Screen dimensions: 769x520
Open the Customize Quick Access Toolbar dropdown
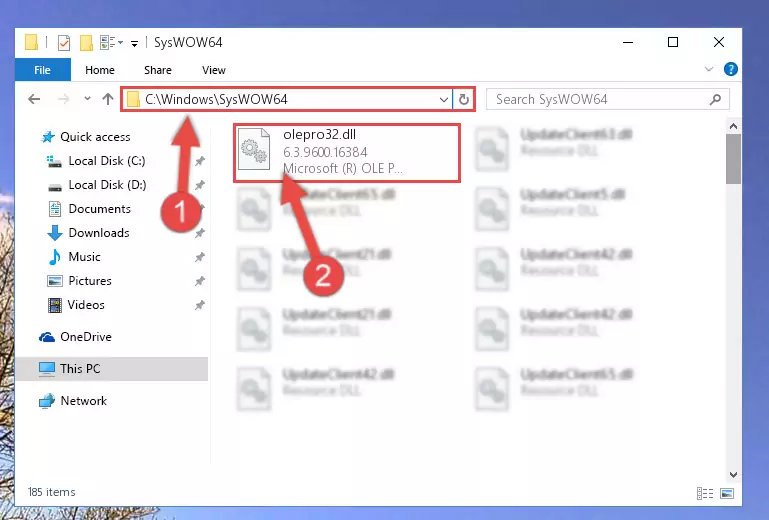[134, 44]
